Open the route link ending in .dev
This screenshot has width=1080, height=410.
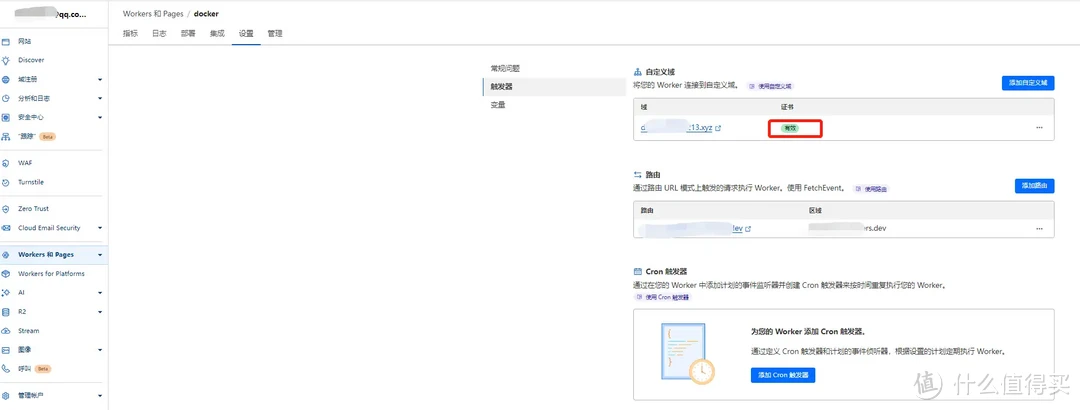click(x=691, y=229)
